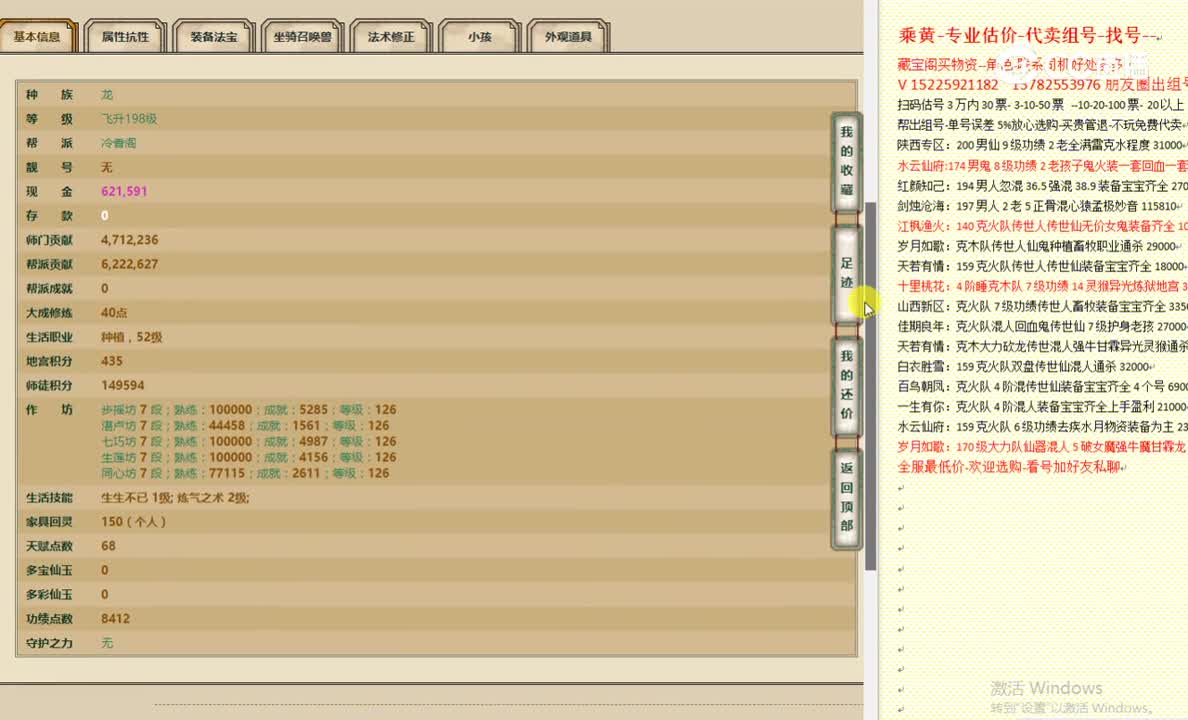Click the 作坊 row label
Image resolution: width=1188 pixels, height=720 pixels.
click(49, 410)
